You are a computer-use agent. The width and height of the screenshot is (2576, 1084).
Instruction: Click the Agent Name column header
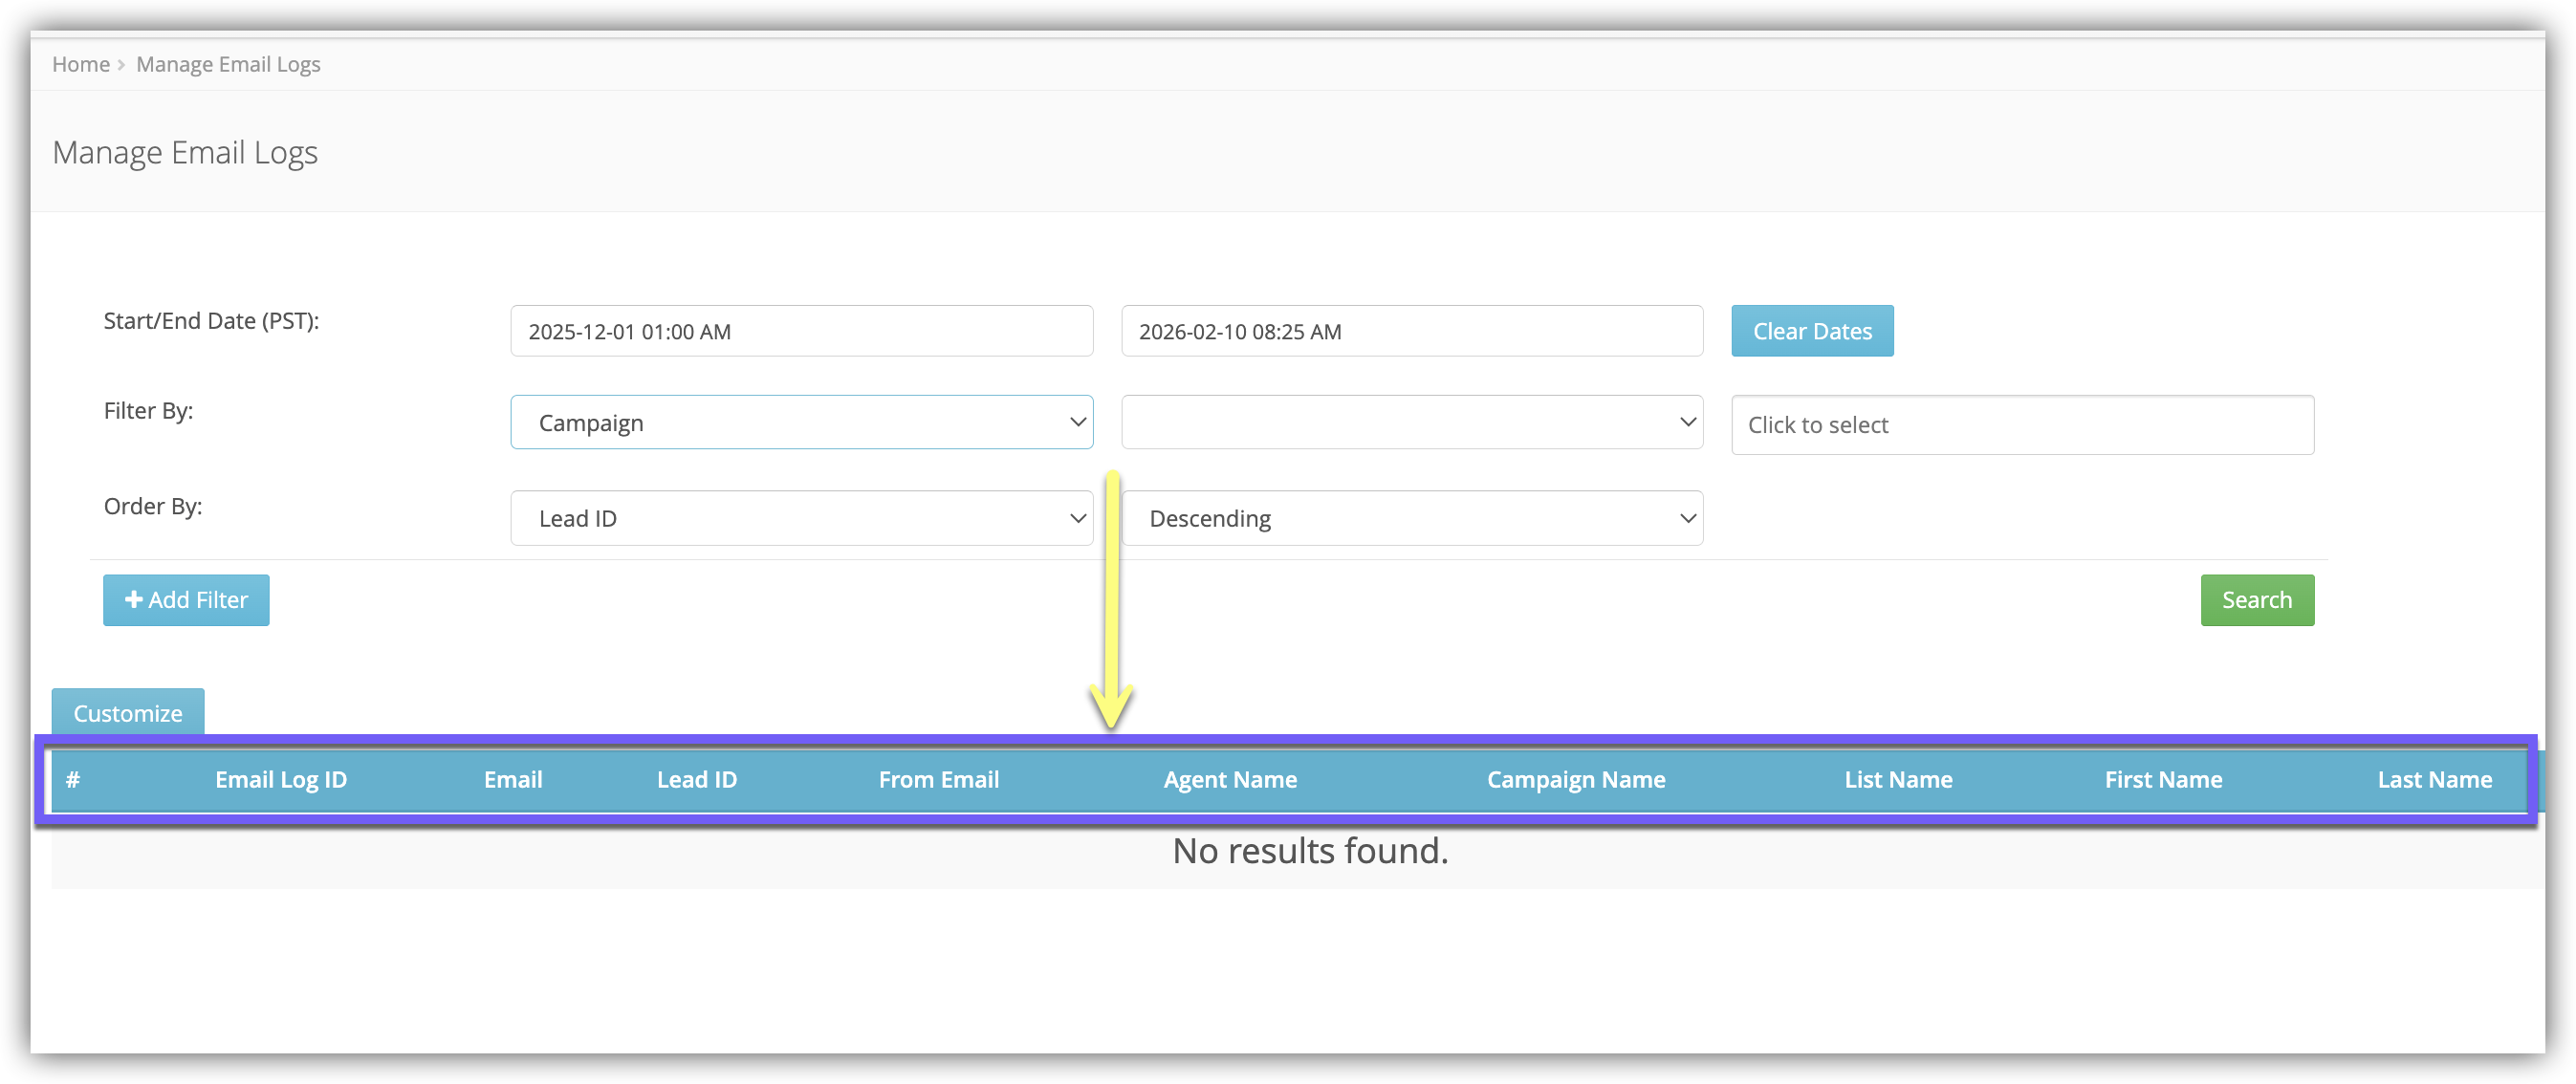tap(1230, 780)
